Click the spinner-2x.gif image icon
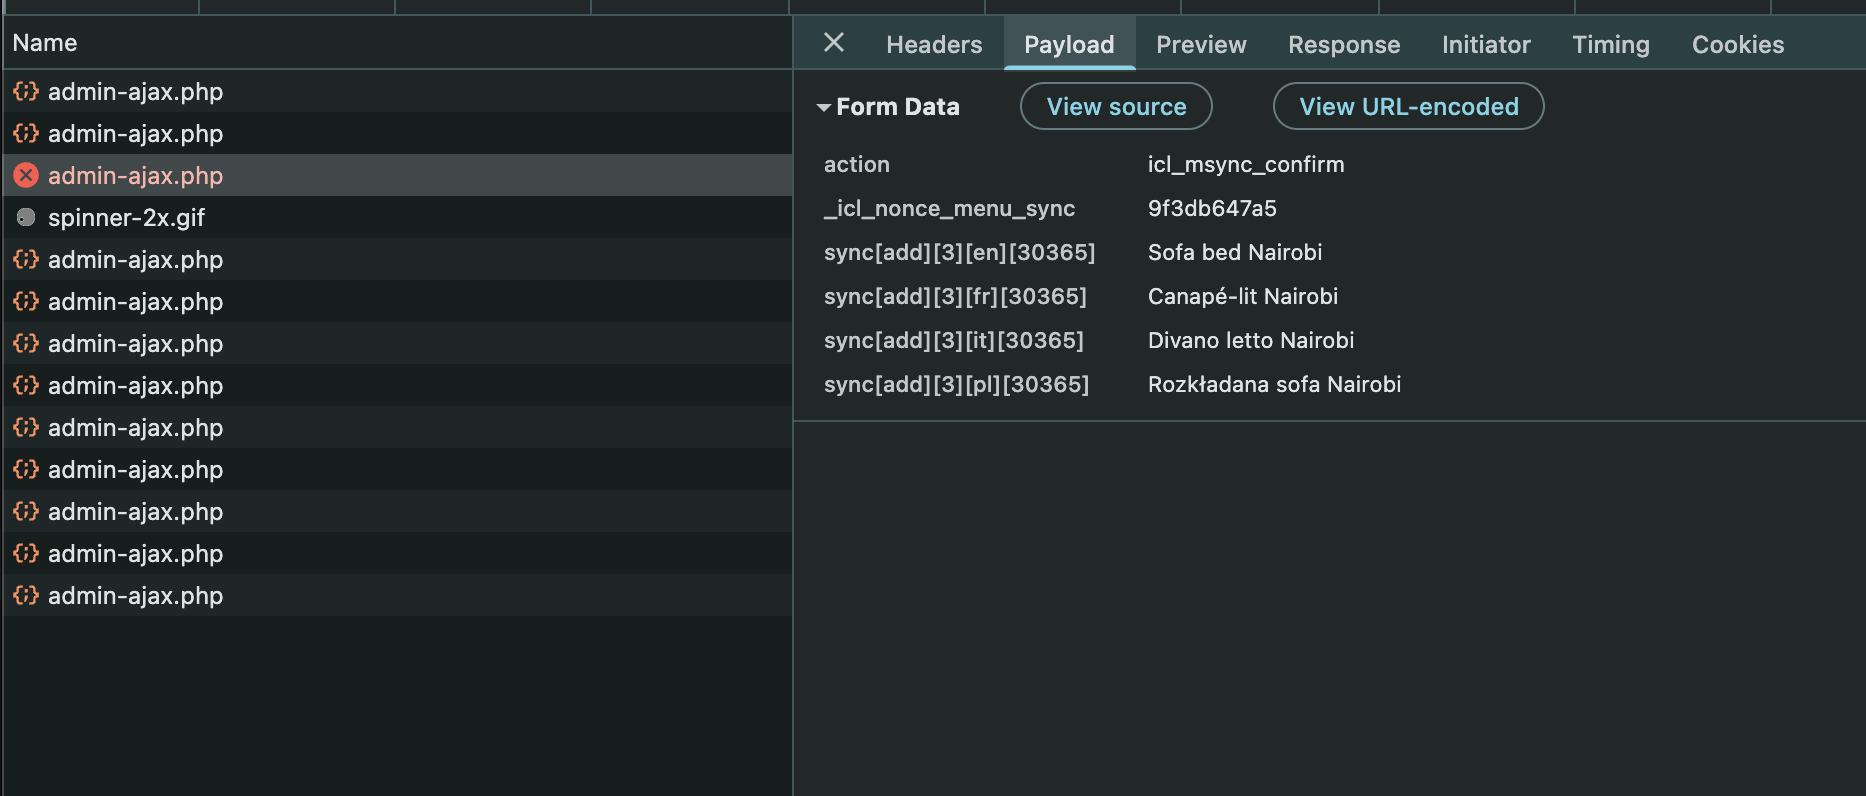 tap(26, 218)
